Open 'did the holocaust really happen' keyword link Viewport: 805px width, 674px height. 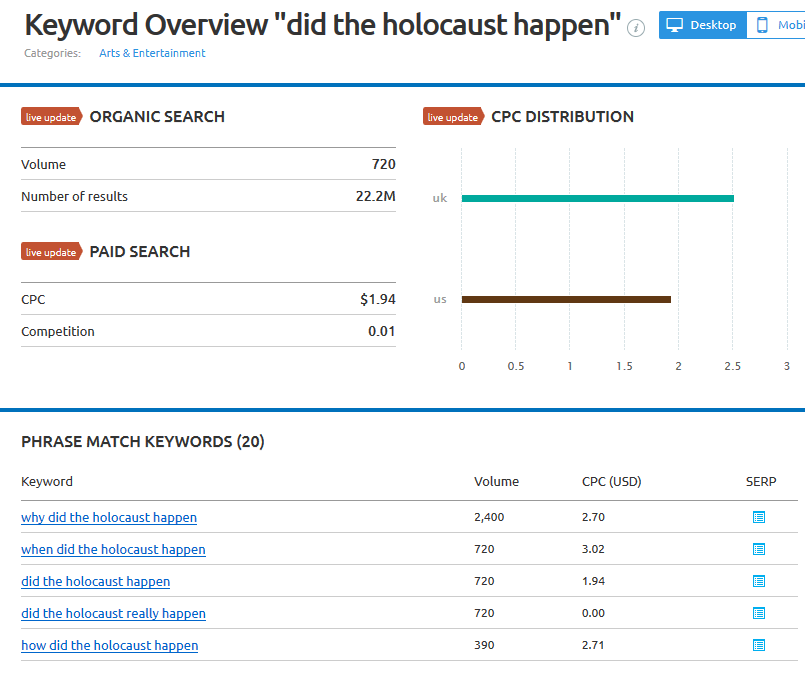tap(113, 613)
